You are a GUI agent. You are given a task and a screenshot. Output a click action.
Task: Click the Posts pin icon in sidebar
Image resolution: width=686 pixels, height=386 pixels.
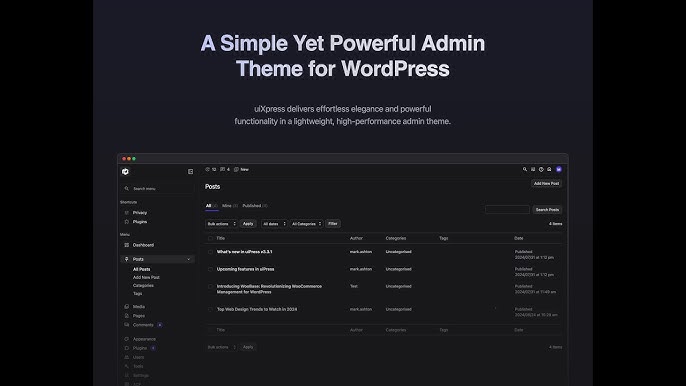(126, 259)
